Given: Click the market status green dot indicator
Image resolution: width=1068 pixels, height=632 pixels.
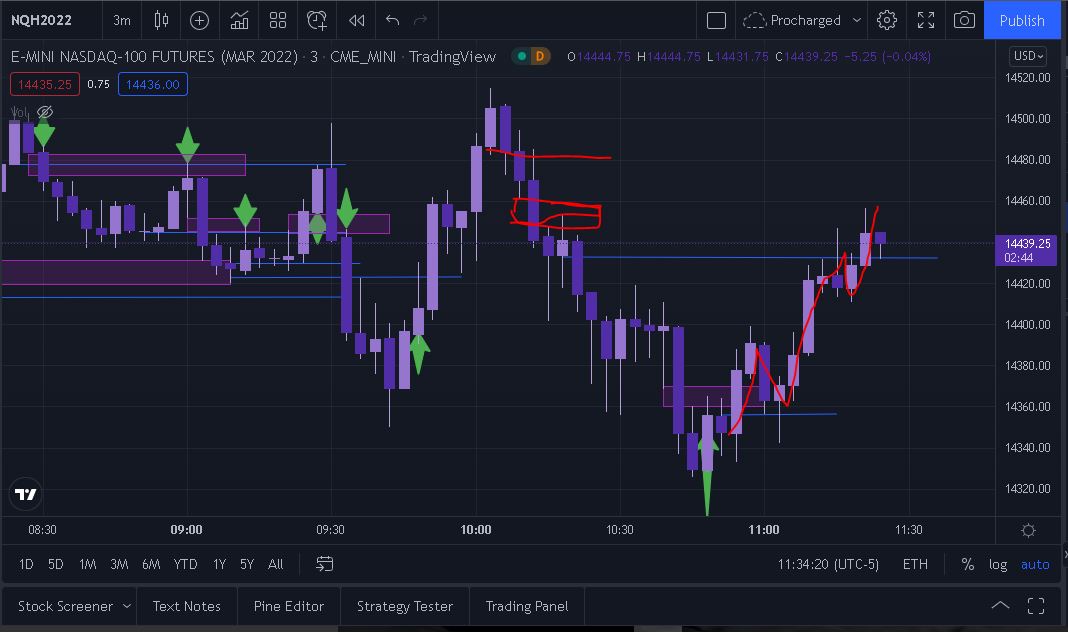Looking at the screenshot, I should point(522,57).
